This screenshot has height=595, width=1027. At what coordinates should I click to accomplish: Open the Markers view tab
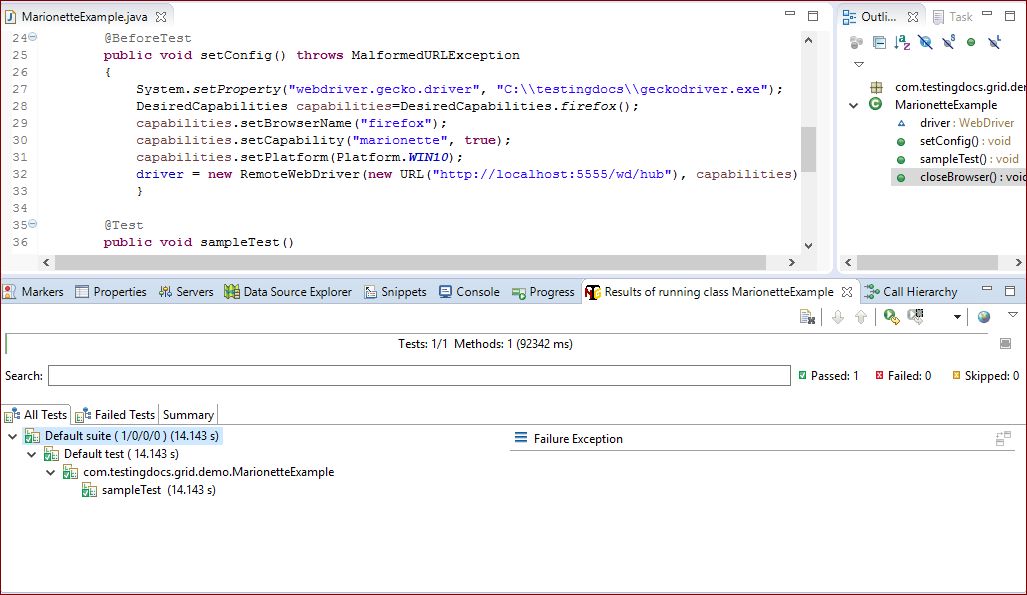[x=34, y=292]
